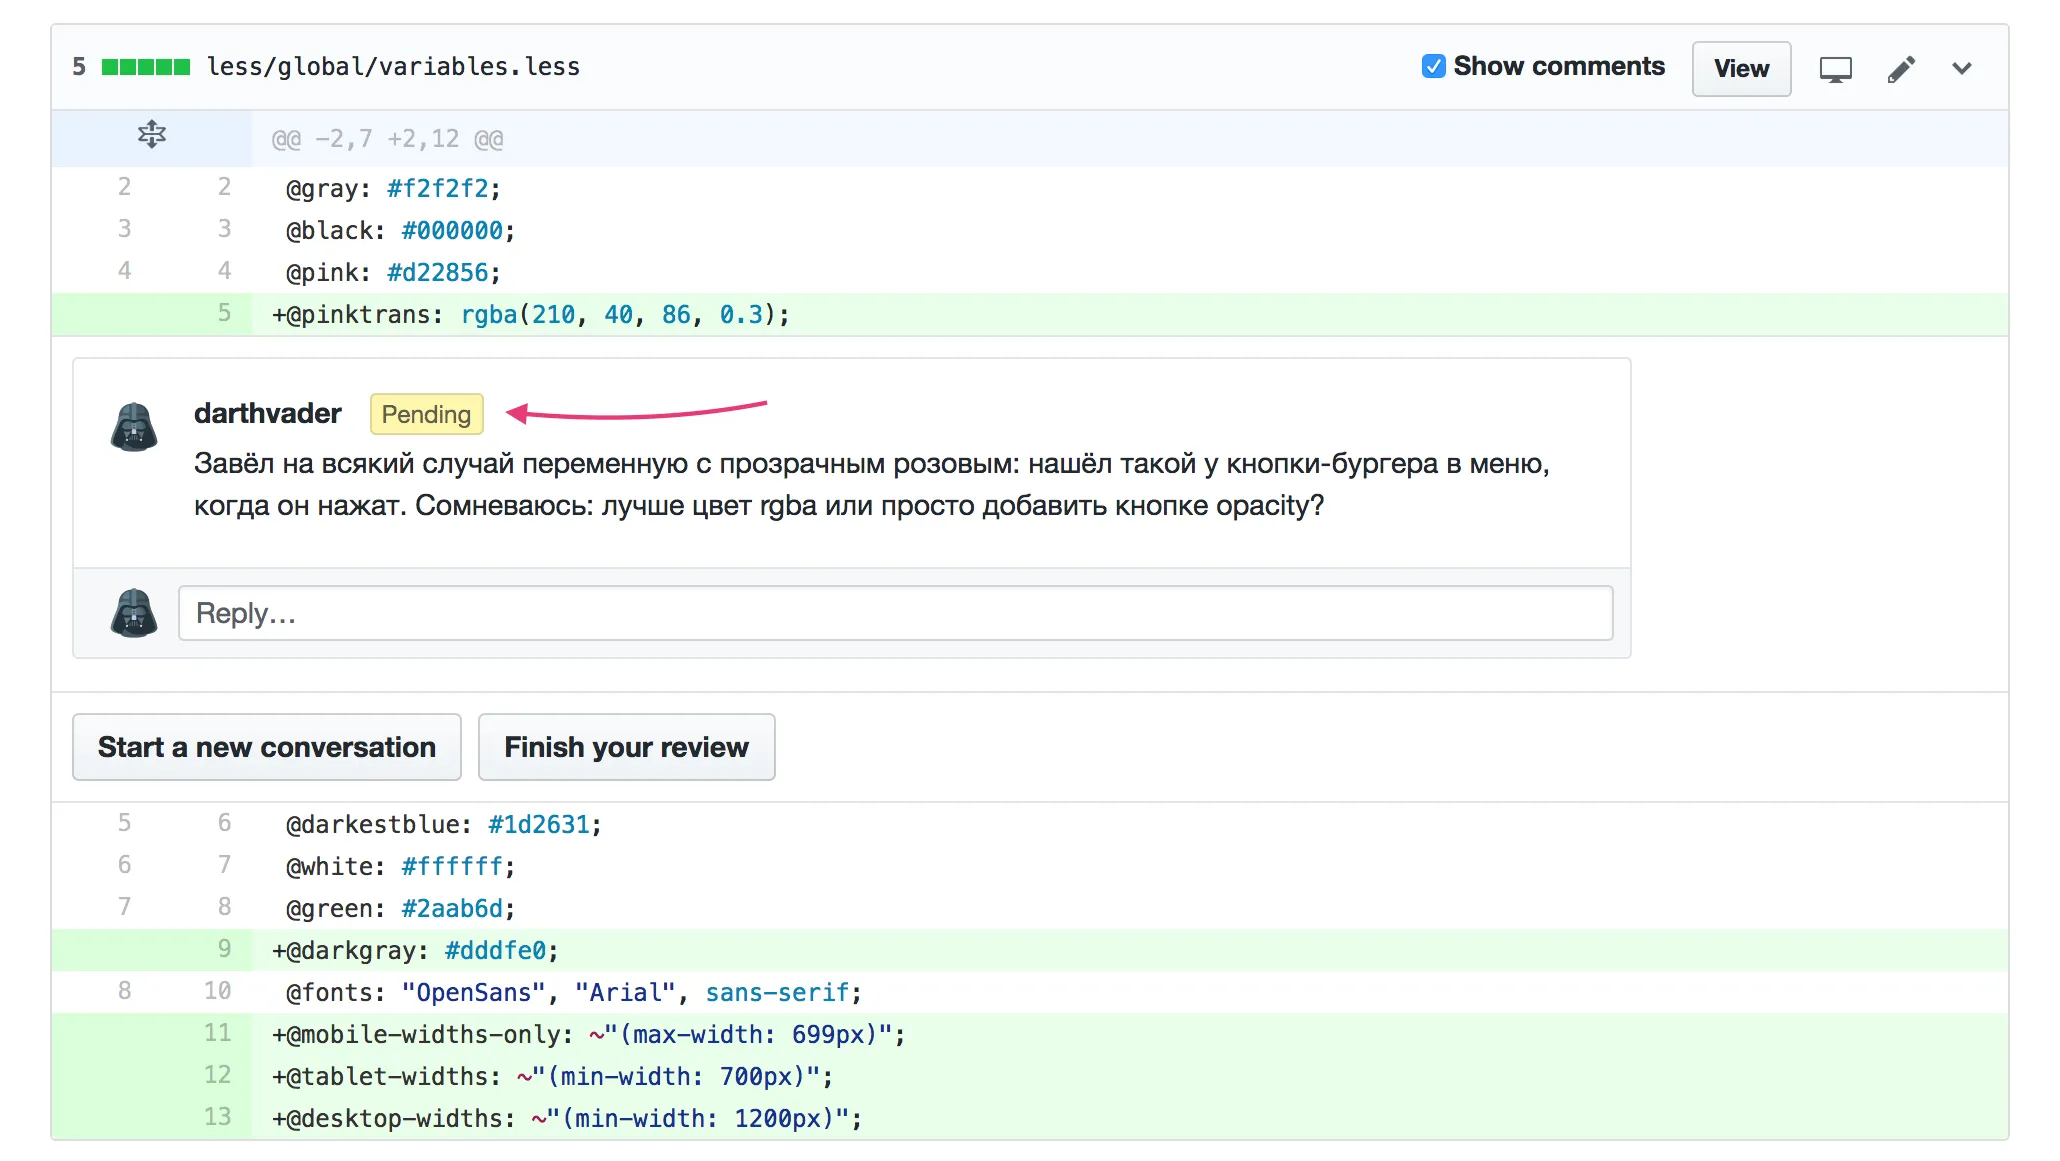Select added line number 5

tap(224, 313)
